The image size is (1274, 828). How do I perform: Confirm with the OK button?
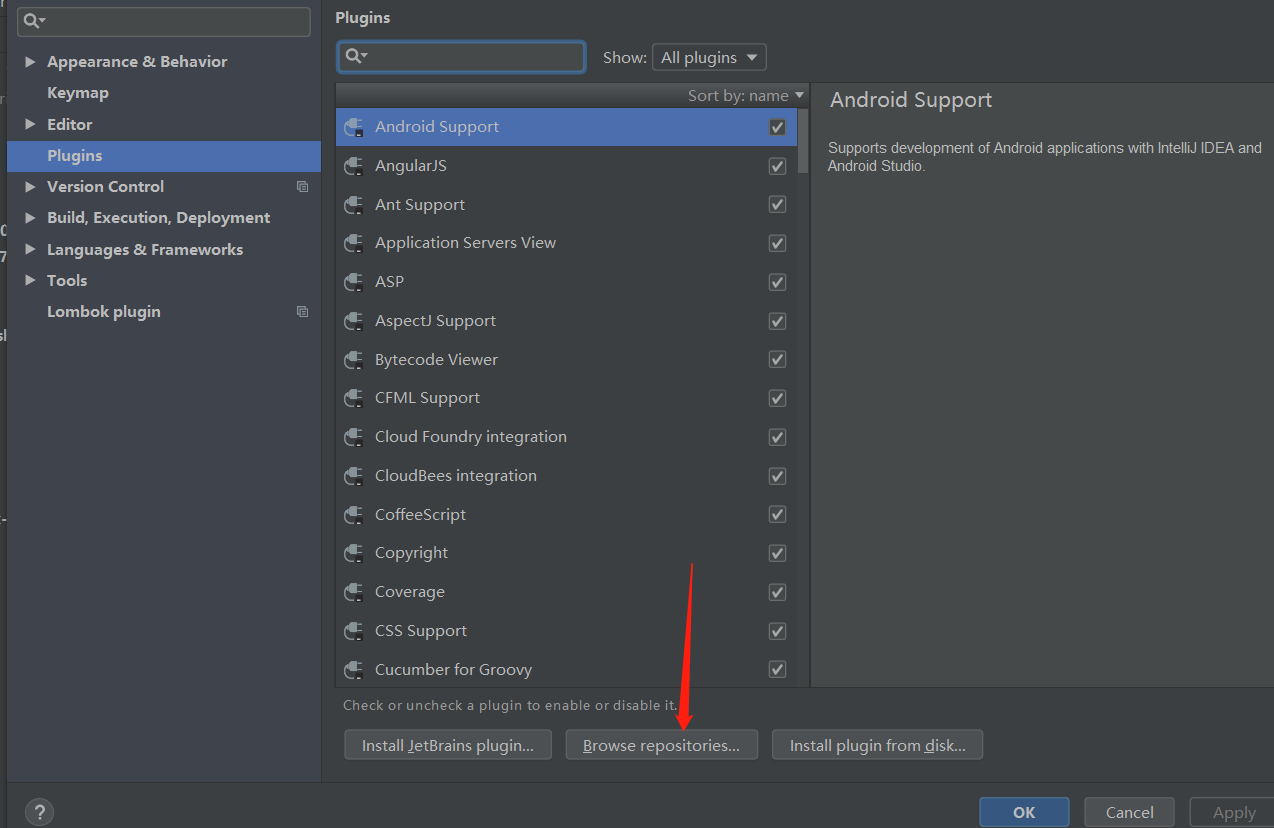pyautogui.click(x=1024, y=812)
